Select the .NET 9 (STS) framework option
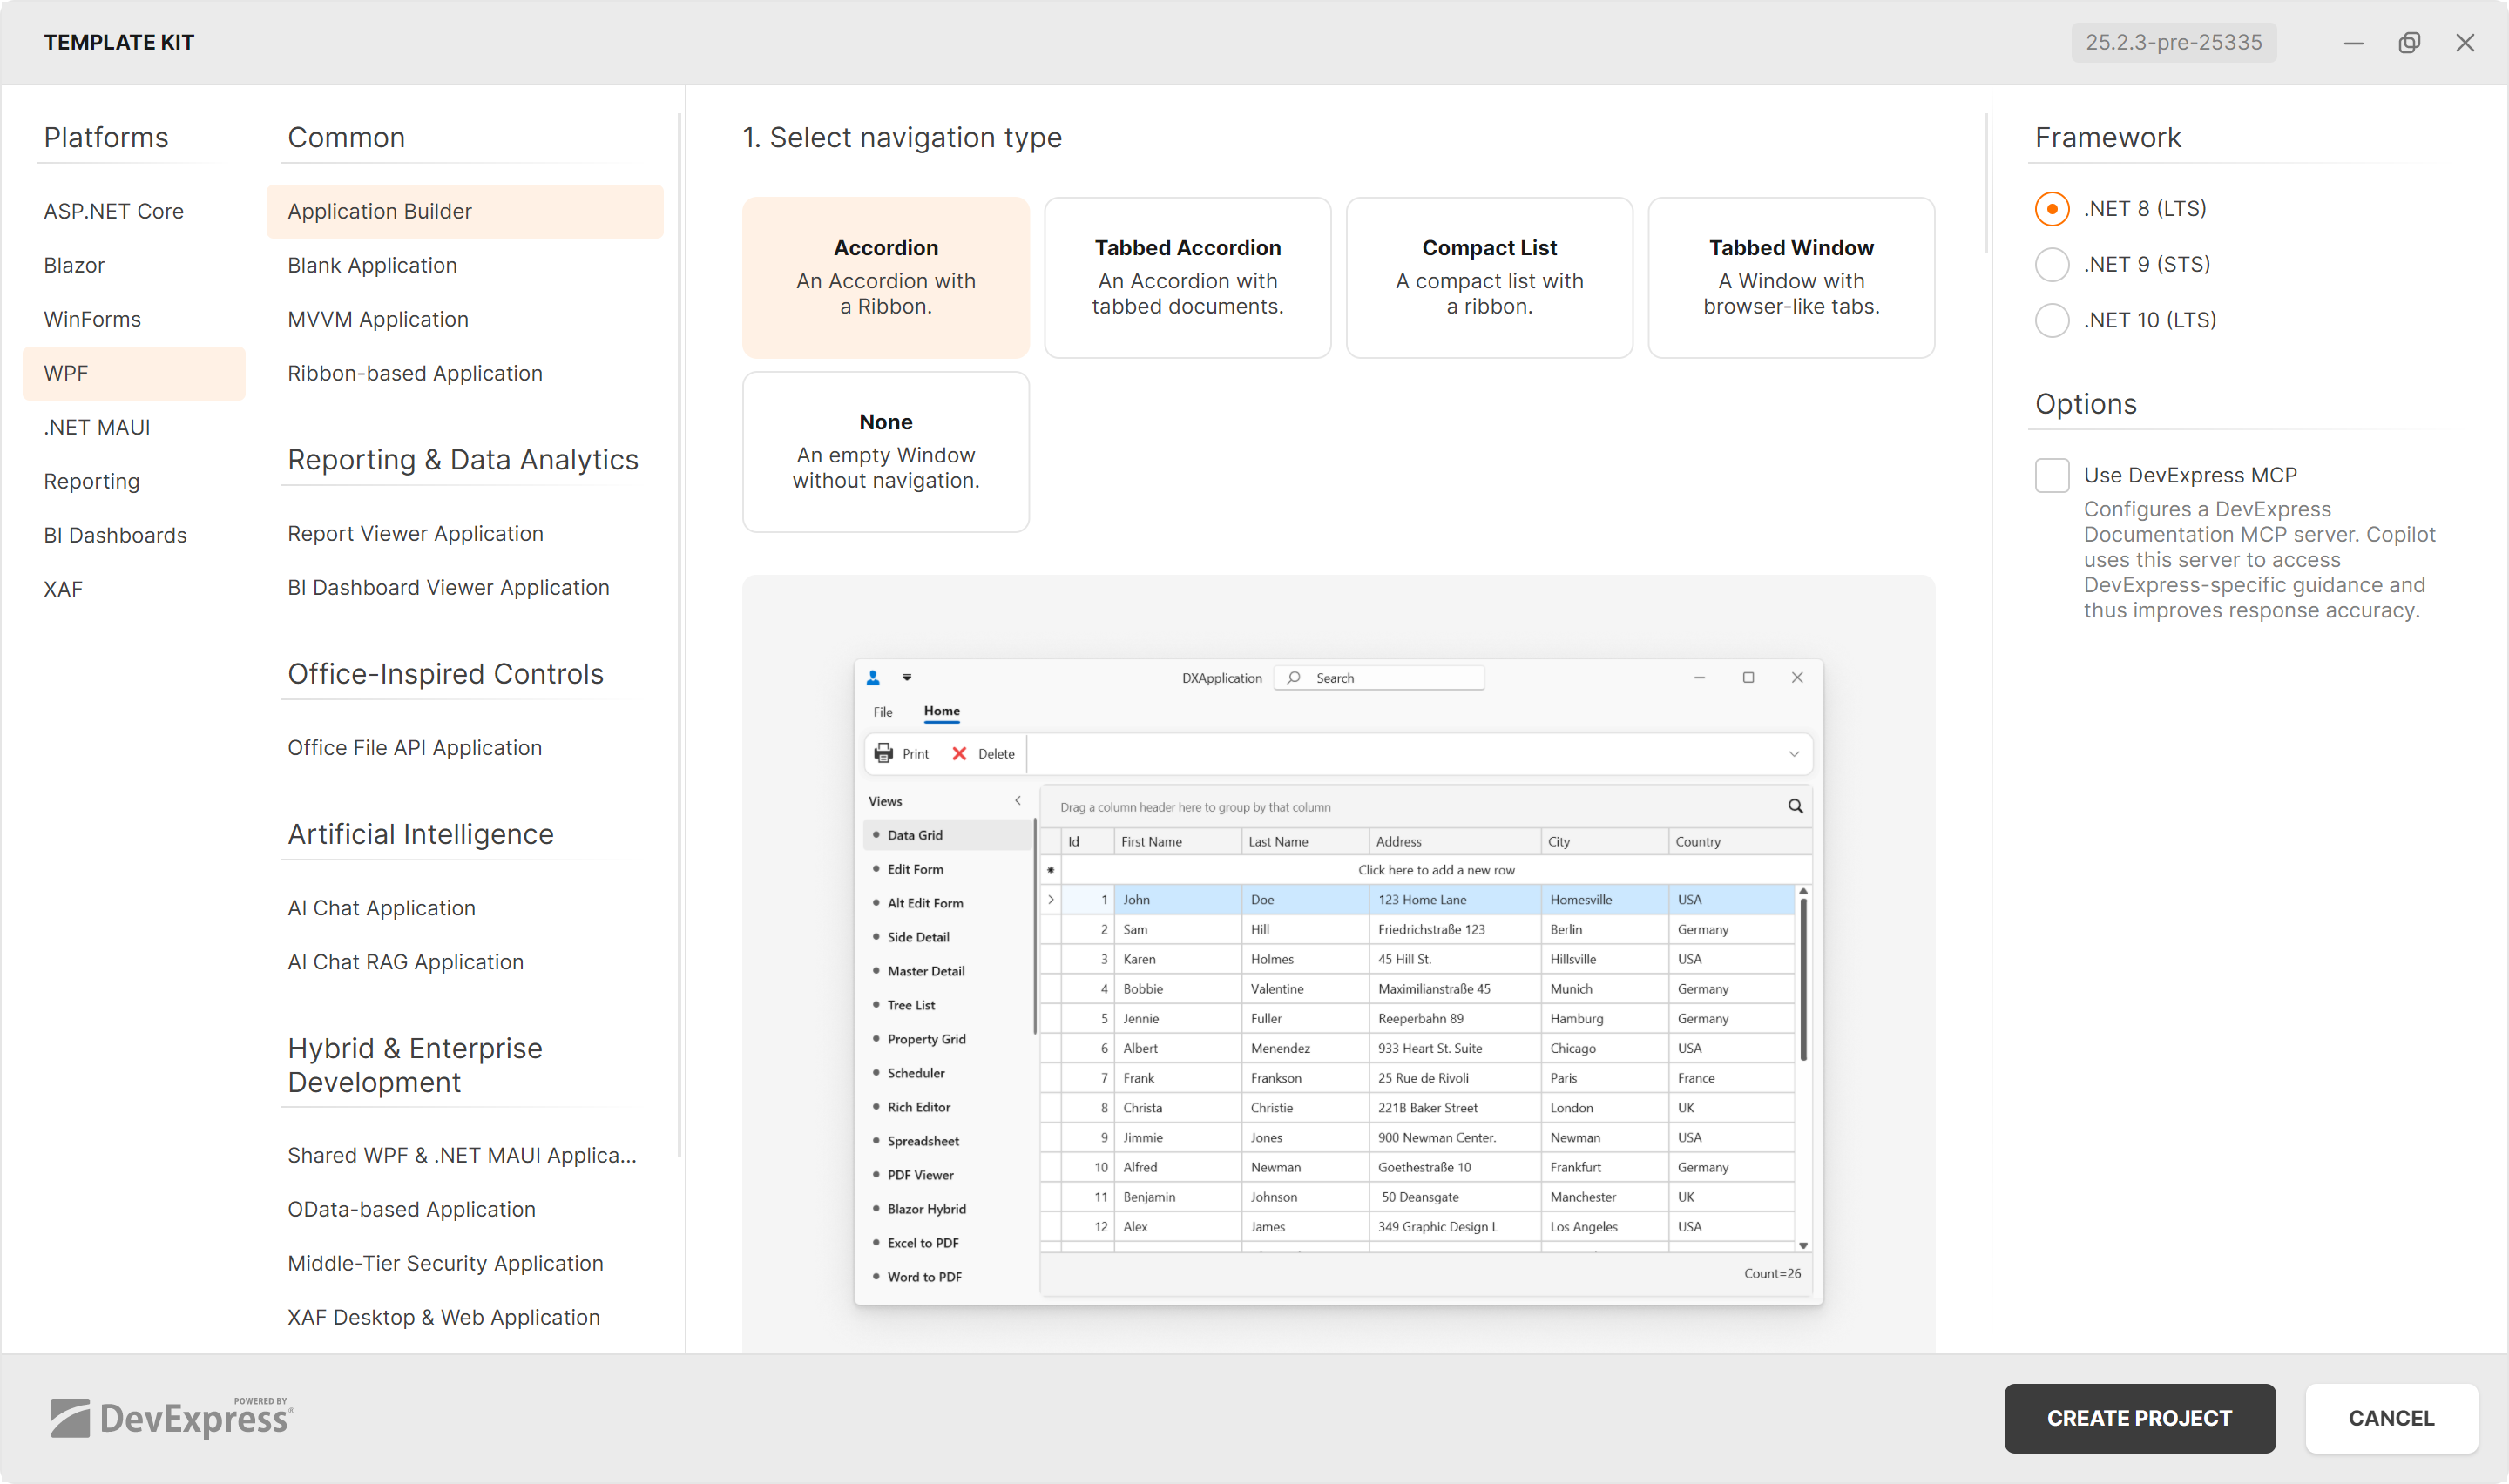2509x1484 pixels. [2052, 264]
